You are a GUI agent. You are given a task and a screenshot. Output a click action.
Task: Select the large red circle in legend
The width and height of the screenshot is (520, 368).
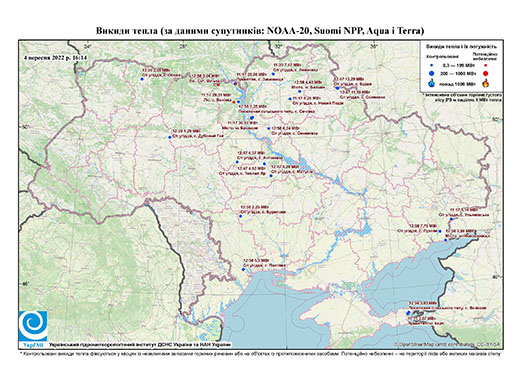pyautogui.click(x=486, y=73)
